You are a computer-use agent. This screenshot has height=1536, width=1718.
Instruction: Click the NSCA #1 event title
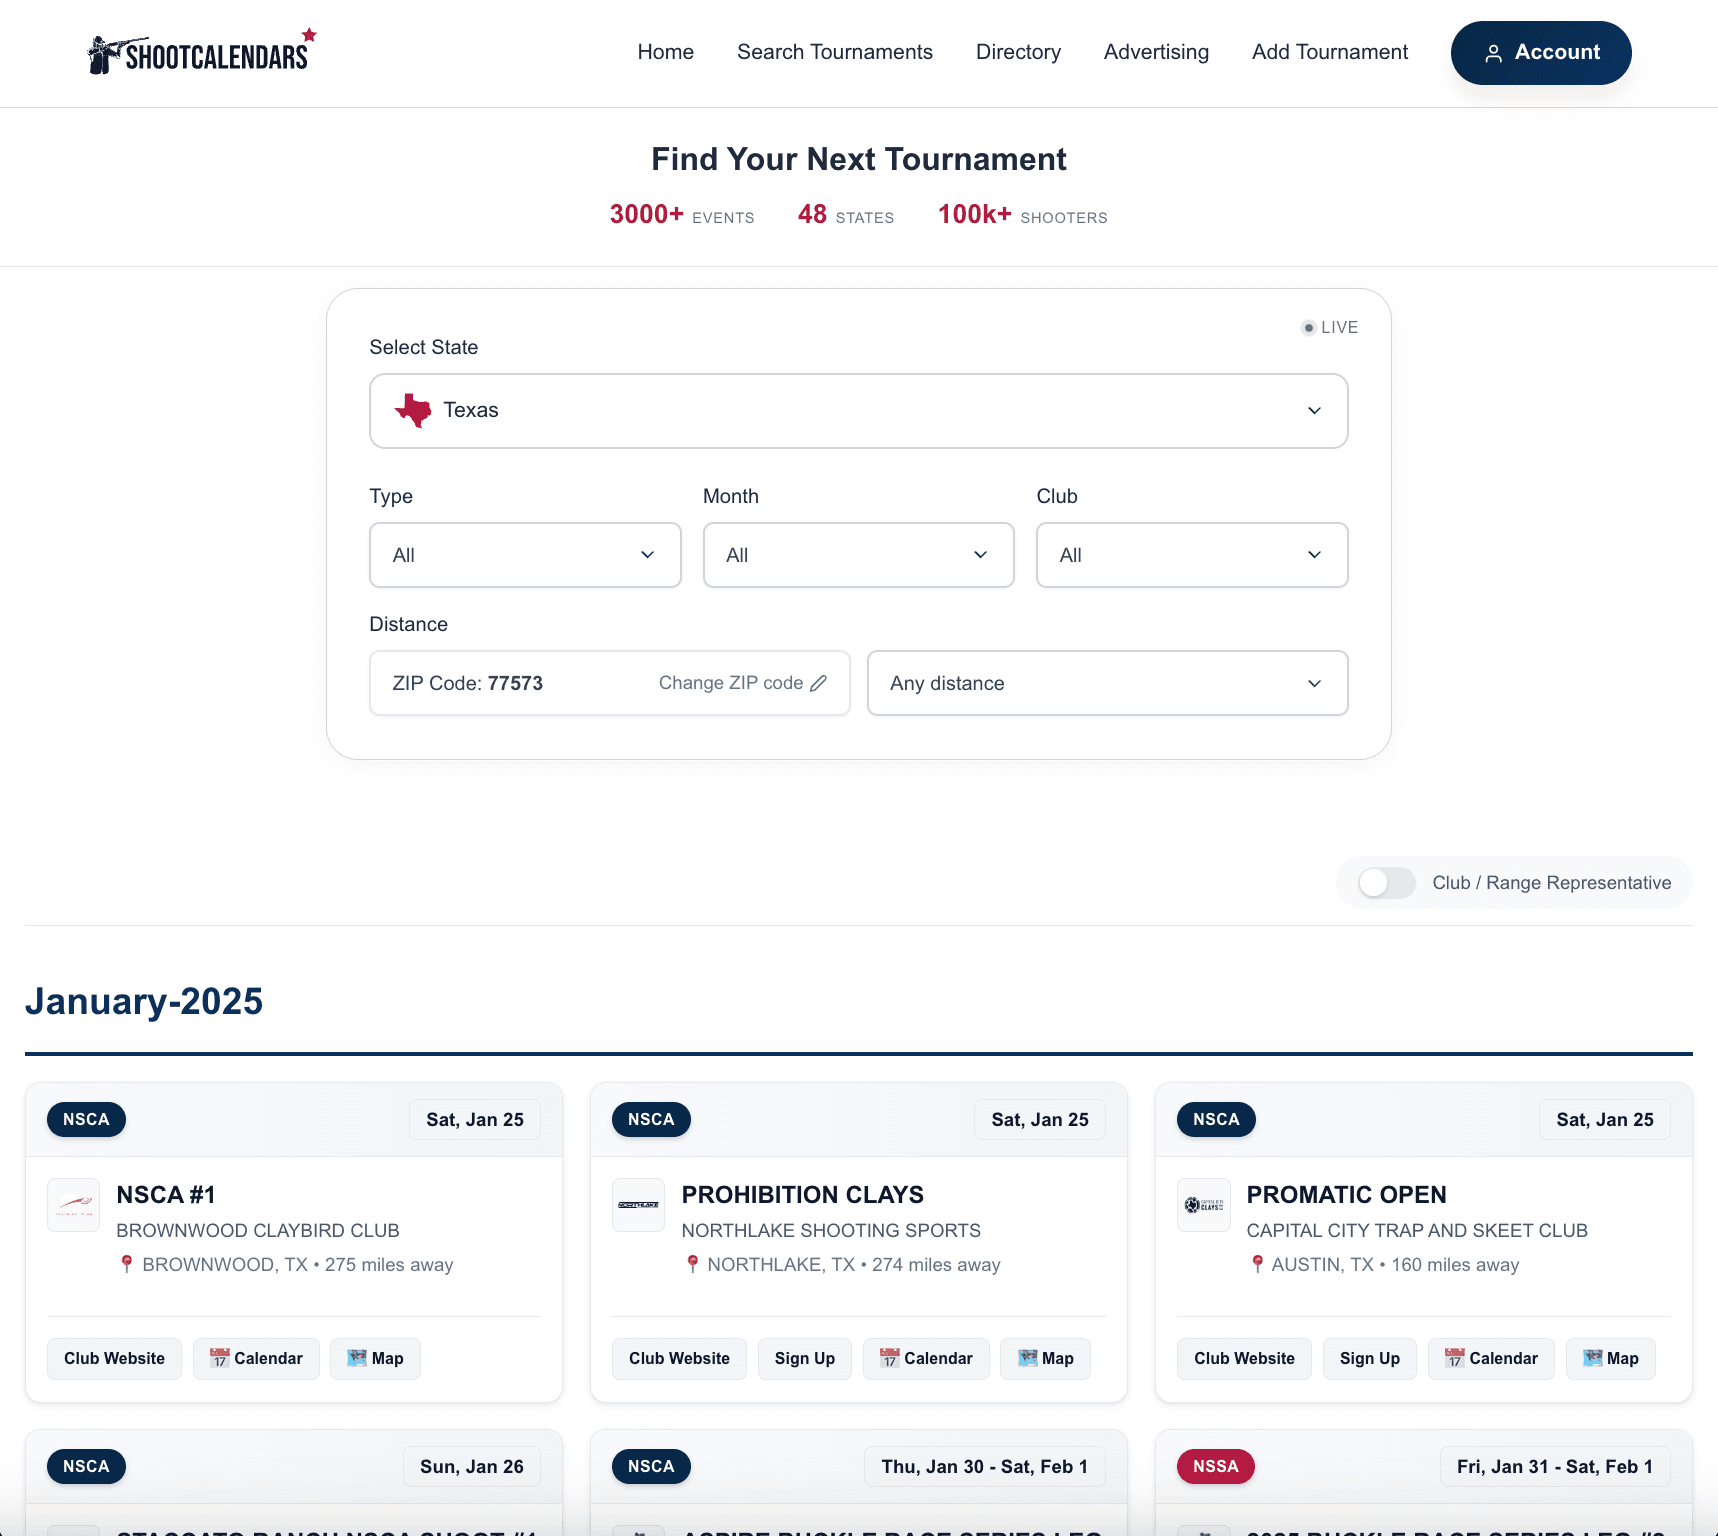166,1195
